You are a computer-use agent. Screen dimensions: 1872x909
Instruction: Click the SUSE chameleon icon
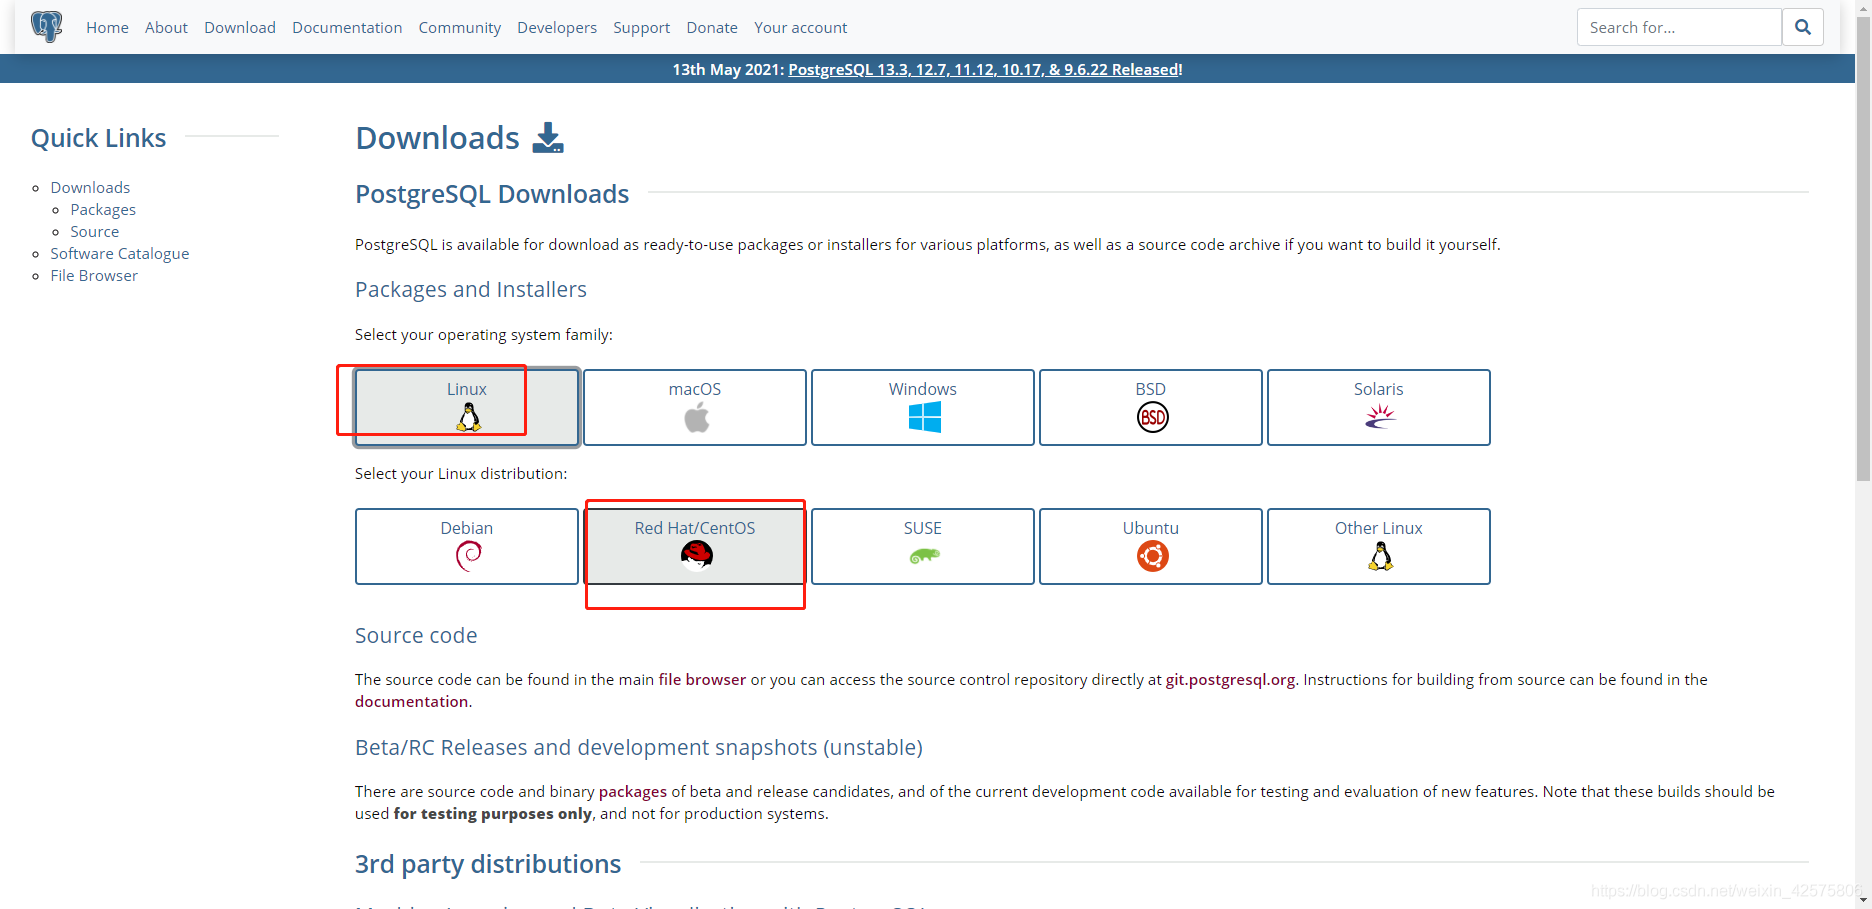[x=924, y=556]
